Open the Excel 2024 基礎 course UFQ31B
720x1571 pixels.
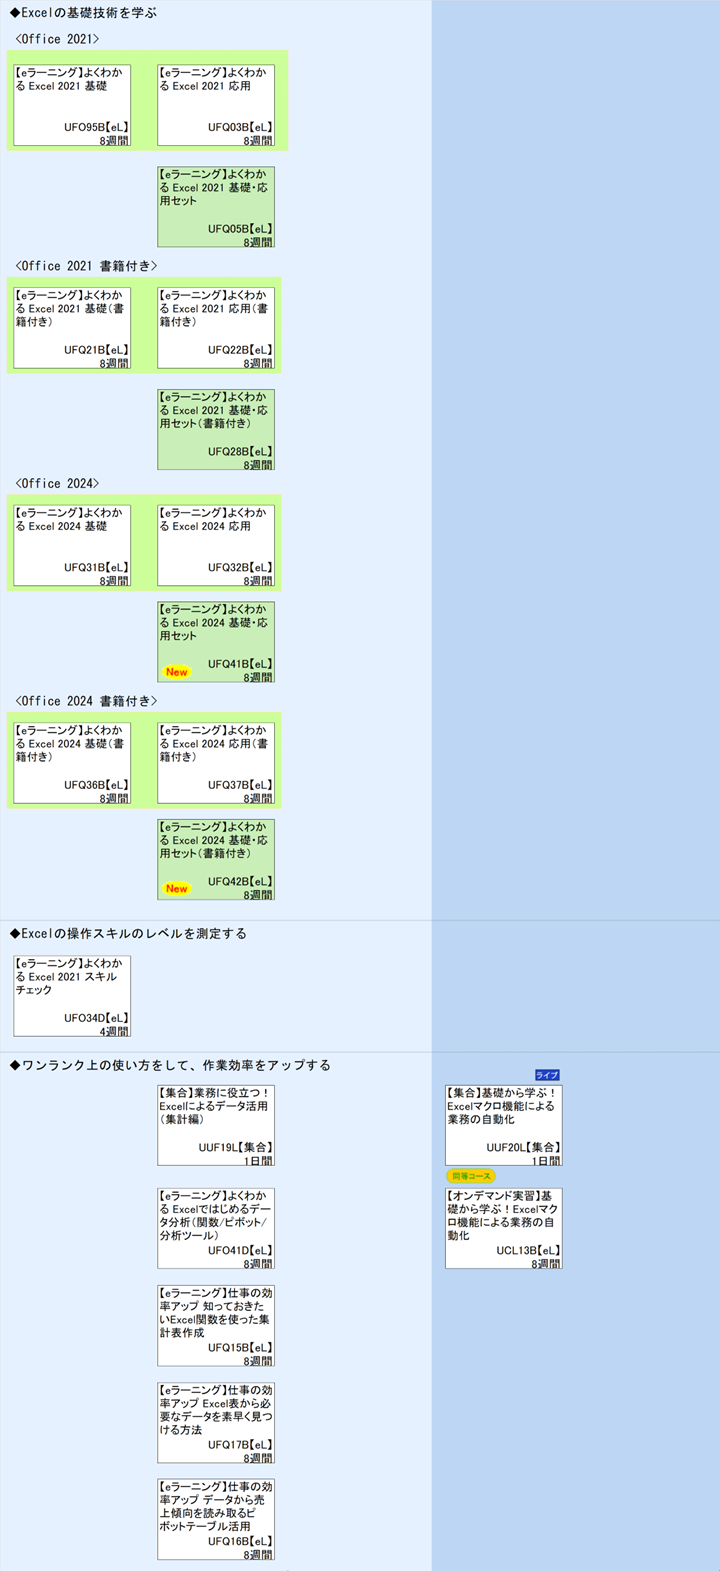(72, 545)
